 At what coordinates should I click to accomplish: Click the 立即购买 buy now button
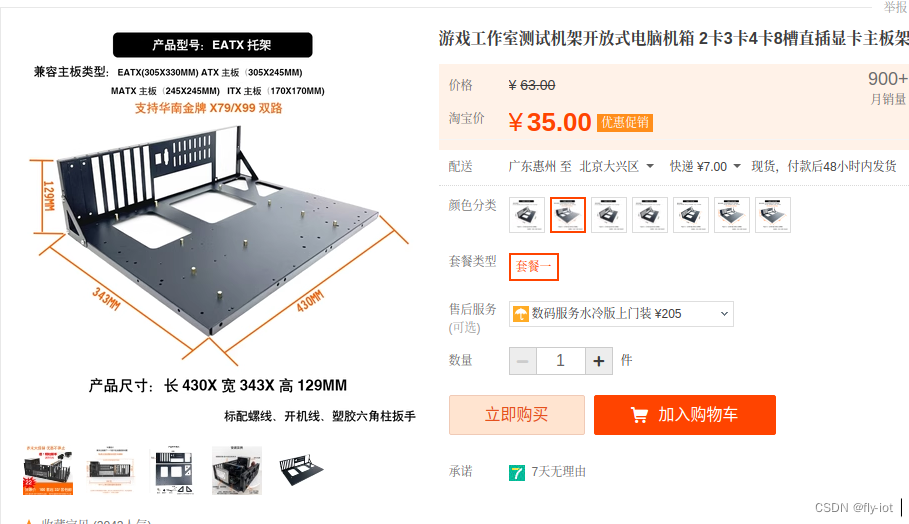click(x=517, y=415)
